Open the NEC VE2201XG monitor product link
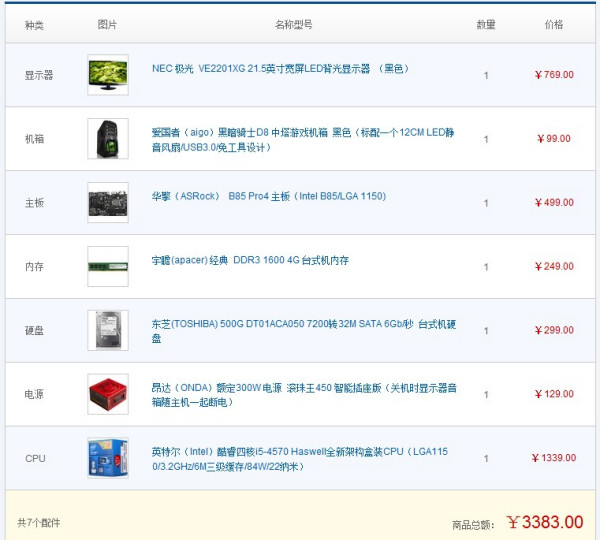 pos(280,69)
